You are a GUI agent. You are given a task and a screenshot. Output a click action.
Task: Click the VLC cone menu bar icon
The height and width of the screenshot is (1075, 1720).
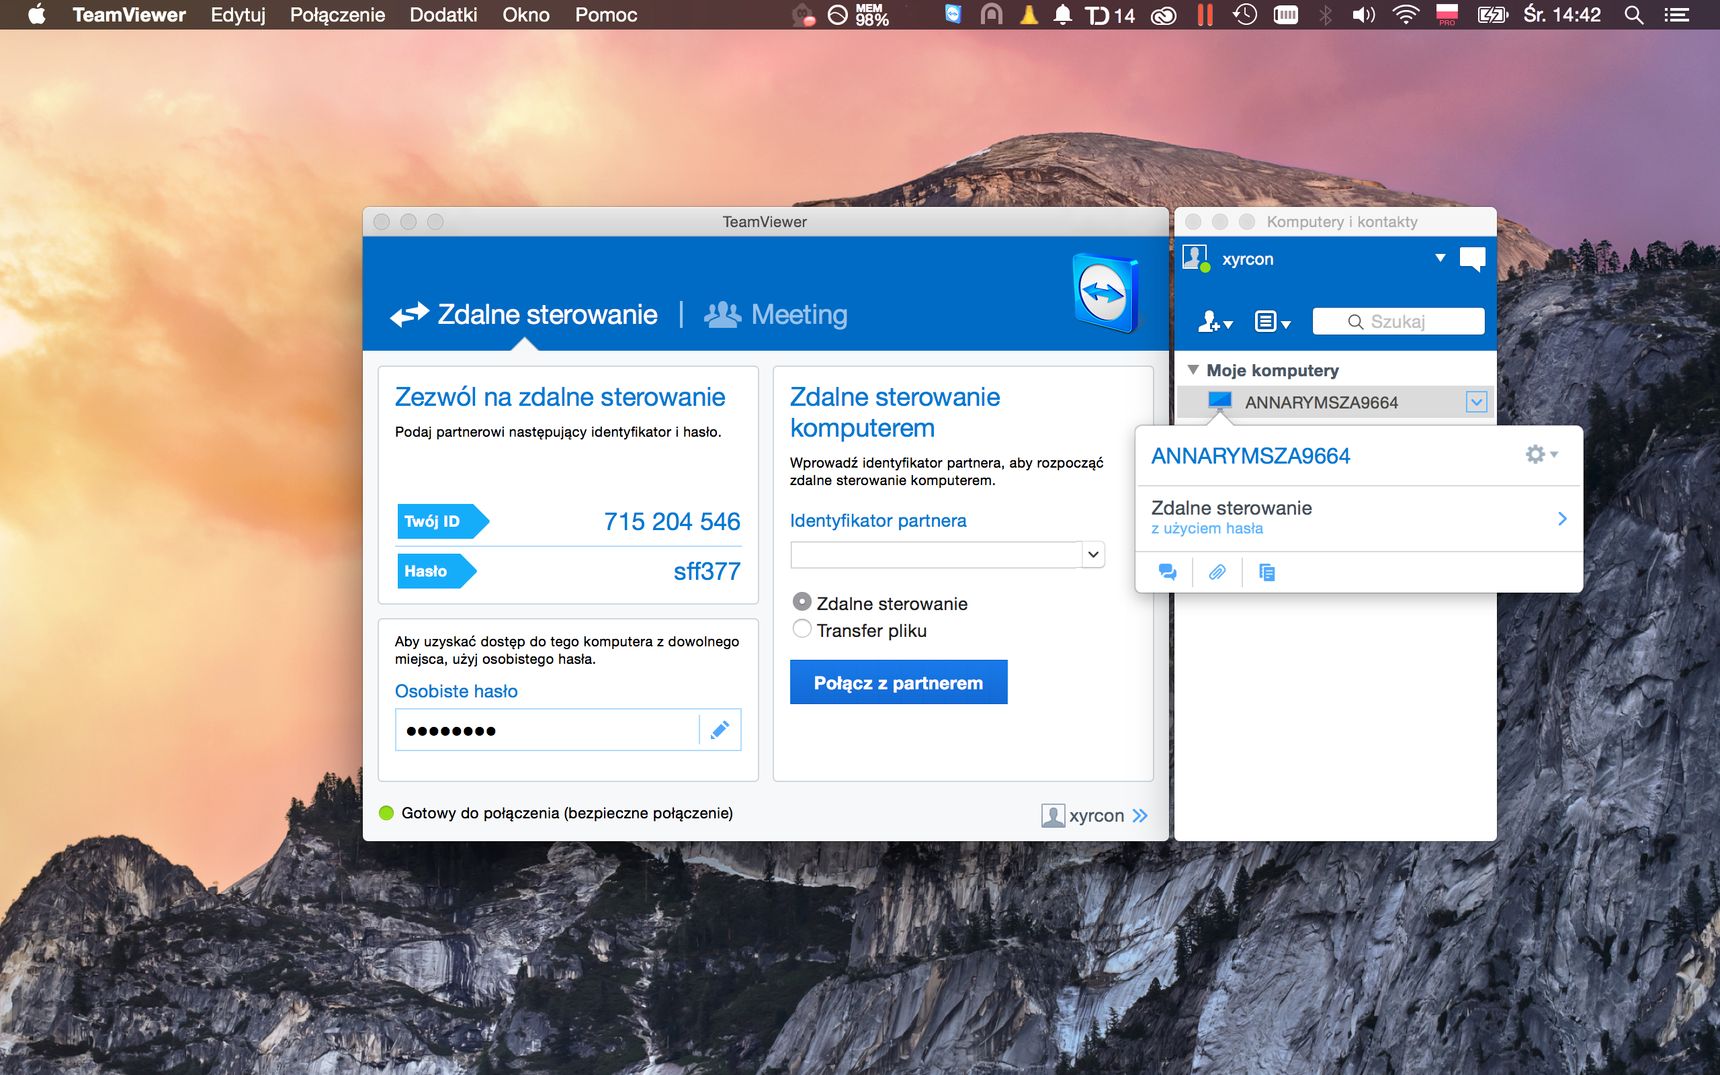1028,14
